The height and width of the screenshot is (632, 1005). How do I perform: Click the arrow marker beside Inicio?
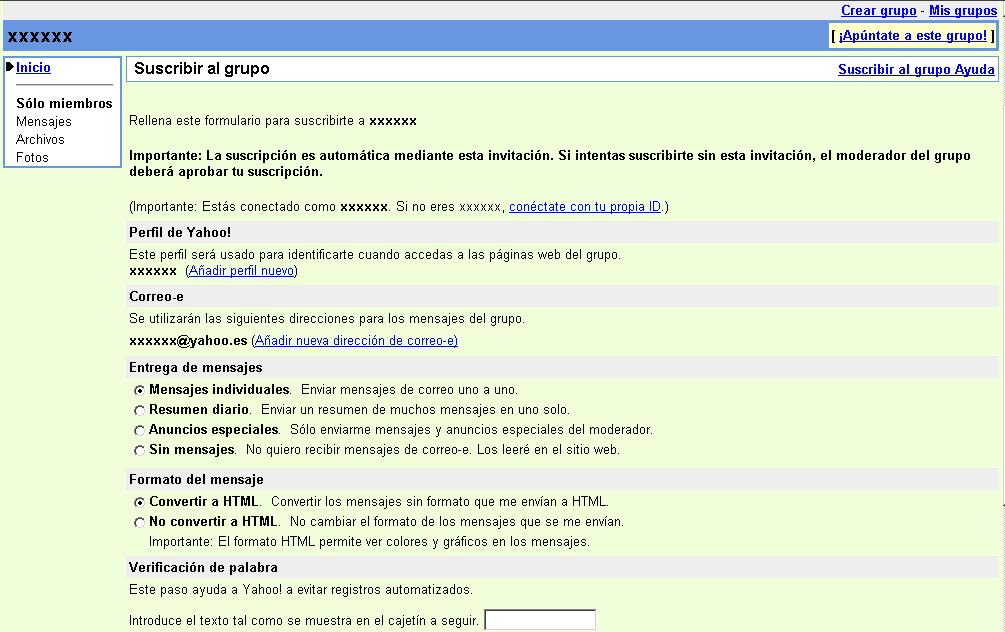pyautogui.click(x=10, y=66)
